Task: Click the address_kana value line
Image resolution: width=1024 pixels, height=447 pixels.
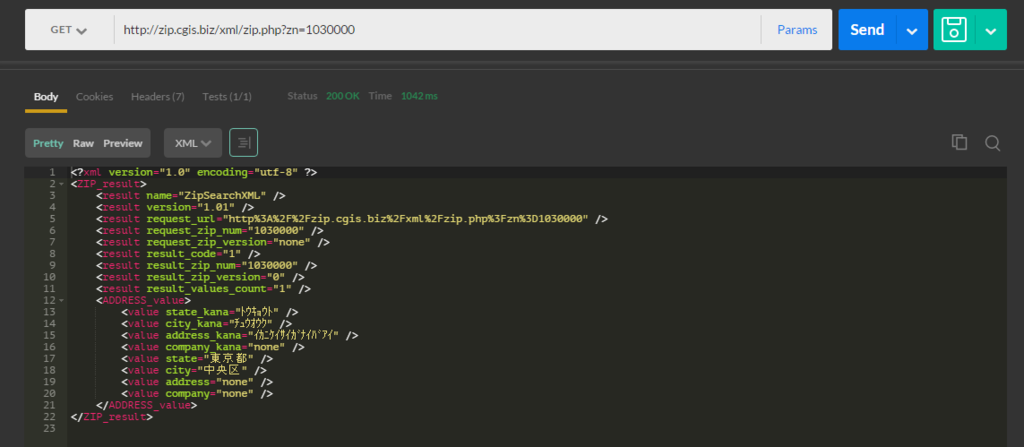Action: 240,335
